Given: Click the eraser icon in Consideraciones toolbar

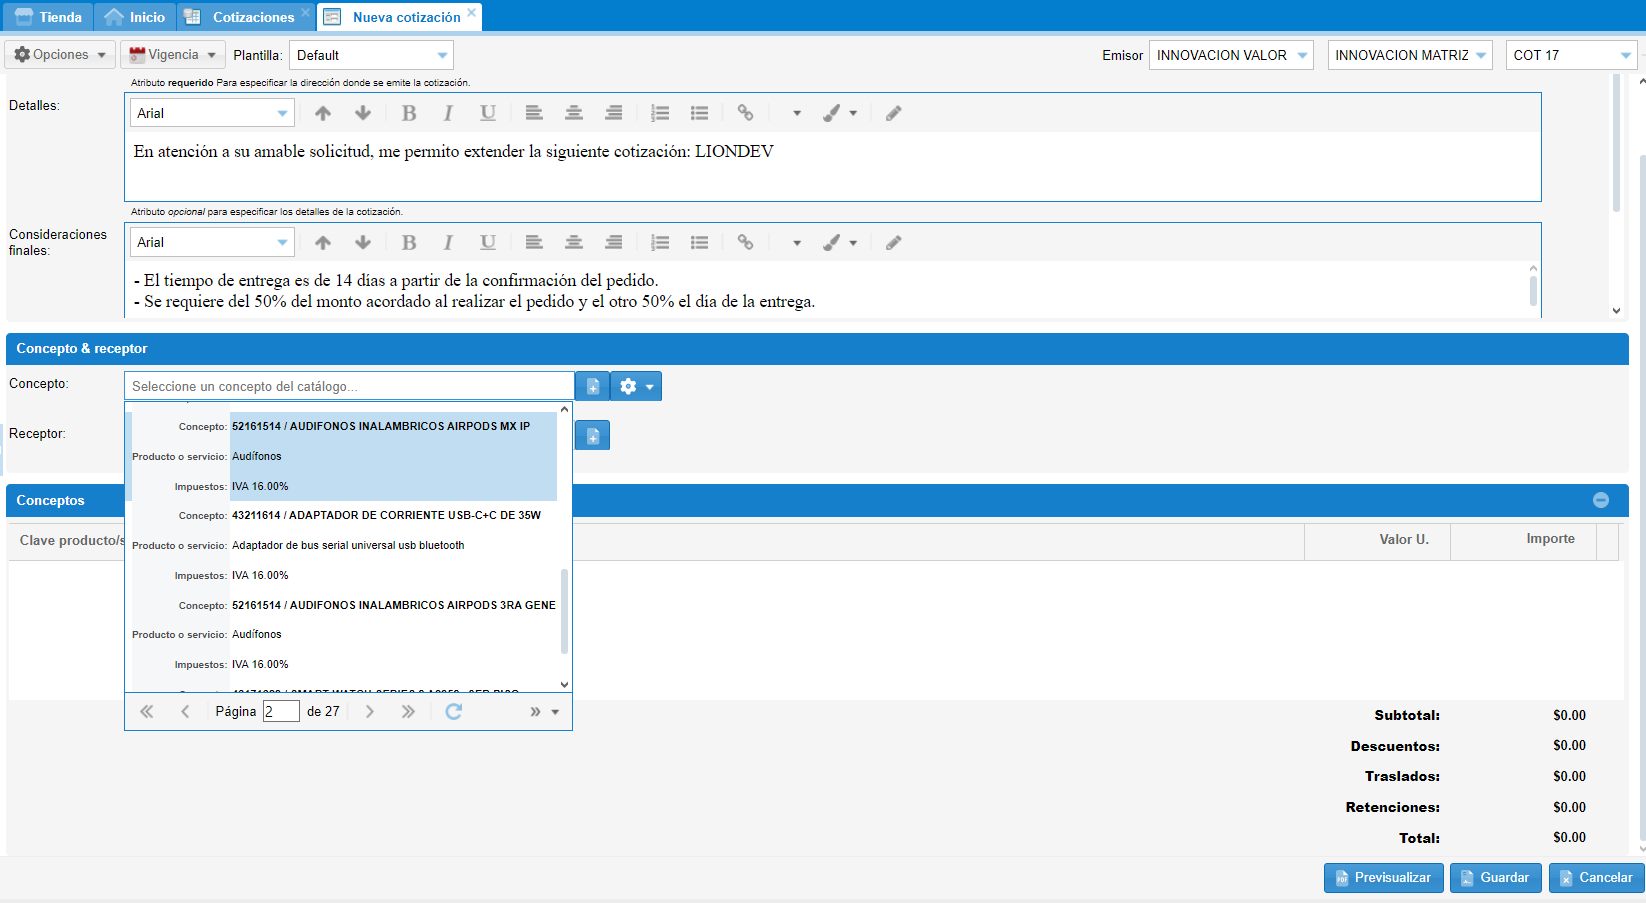Looking at the screenshot, I should pyautogui.click(x=893, y=242).
